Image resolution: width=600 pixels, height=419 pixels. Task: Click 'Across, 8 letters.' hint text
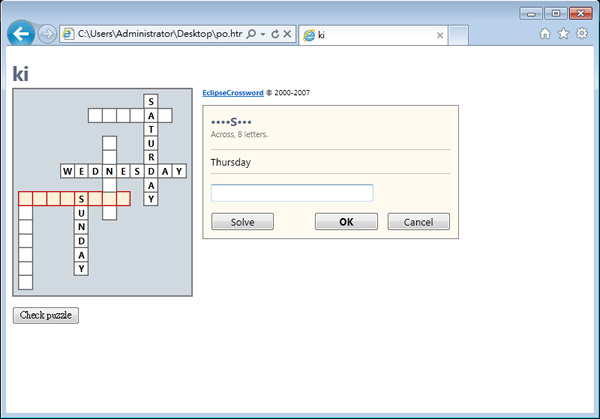pyautogui.click(x=239, y=134)
